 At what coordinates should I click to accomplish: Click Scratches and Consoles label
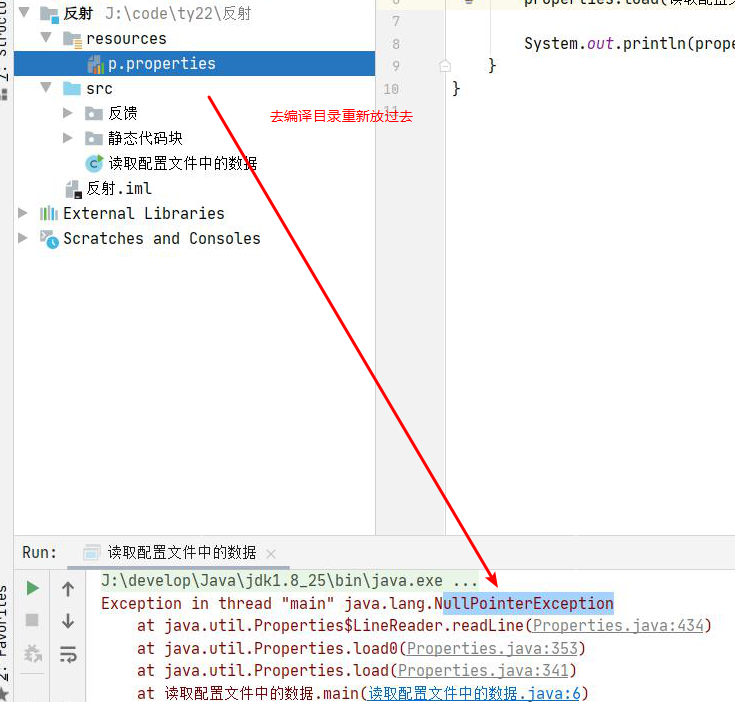click(x=162, y=239)
